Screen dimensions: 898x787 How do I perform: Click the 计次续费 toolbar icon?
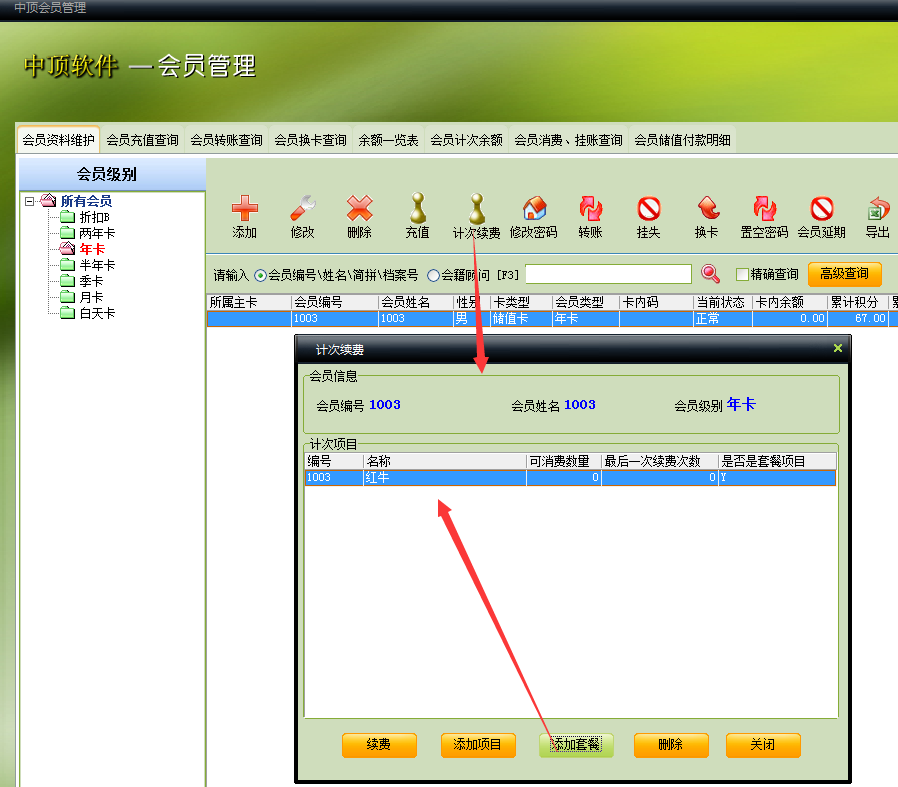(x=476, y=208)
